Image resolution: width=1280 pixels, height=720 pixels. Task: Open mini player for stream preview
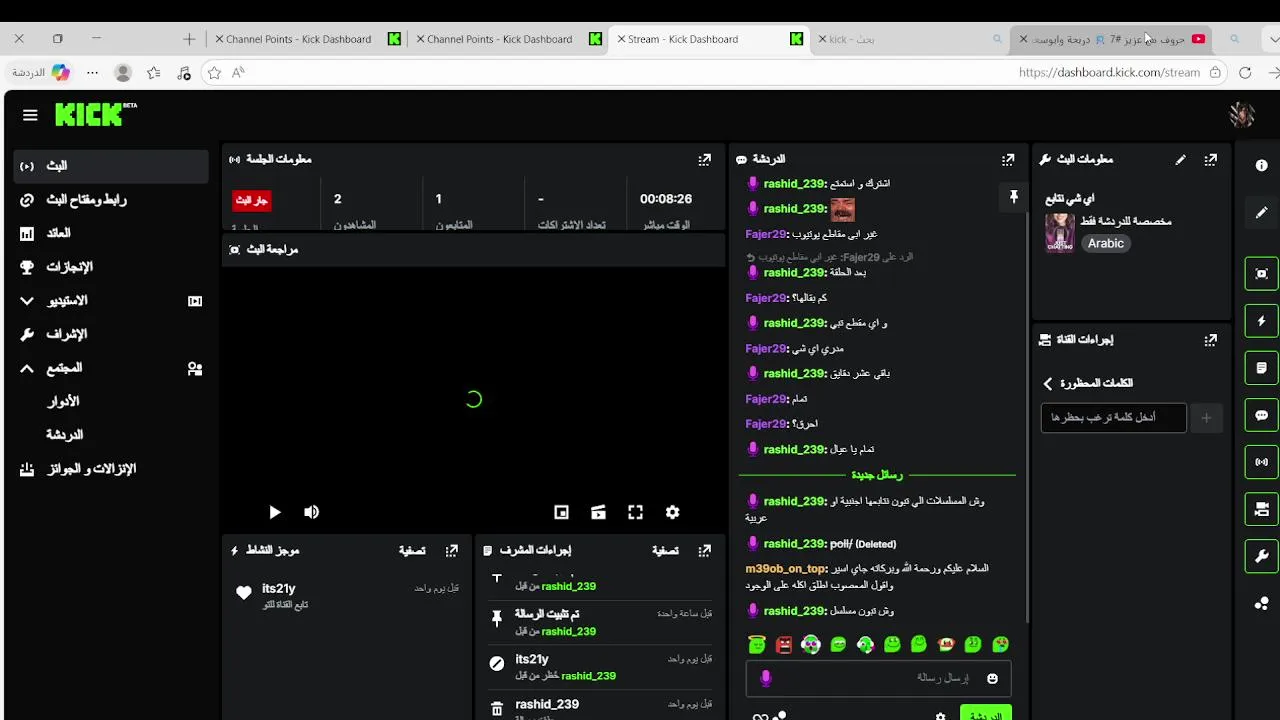[561, 512]
